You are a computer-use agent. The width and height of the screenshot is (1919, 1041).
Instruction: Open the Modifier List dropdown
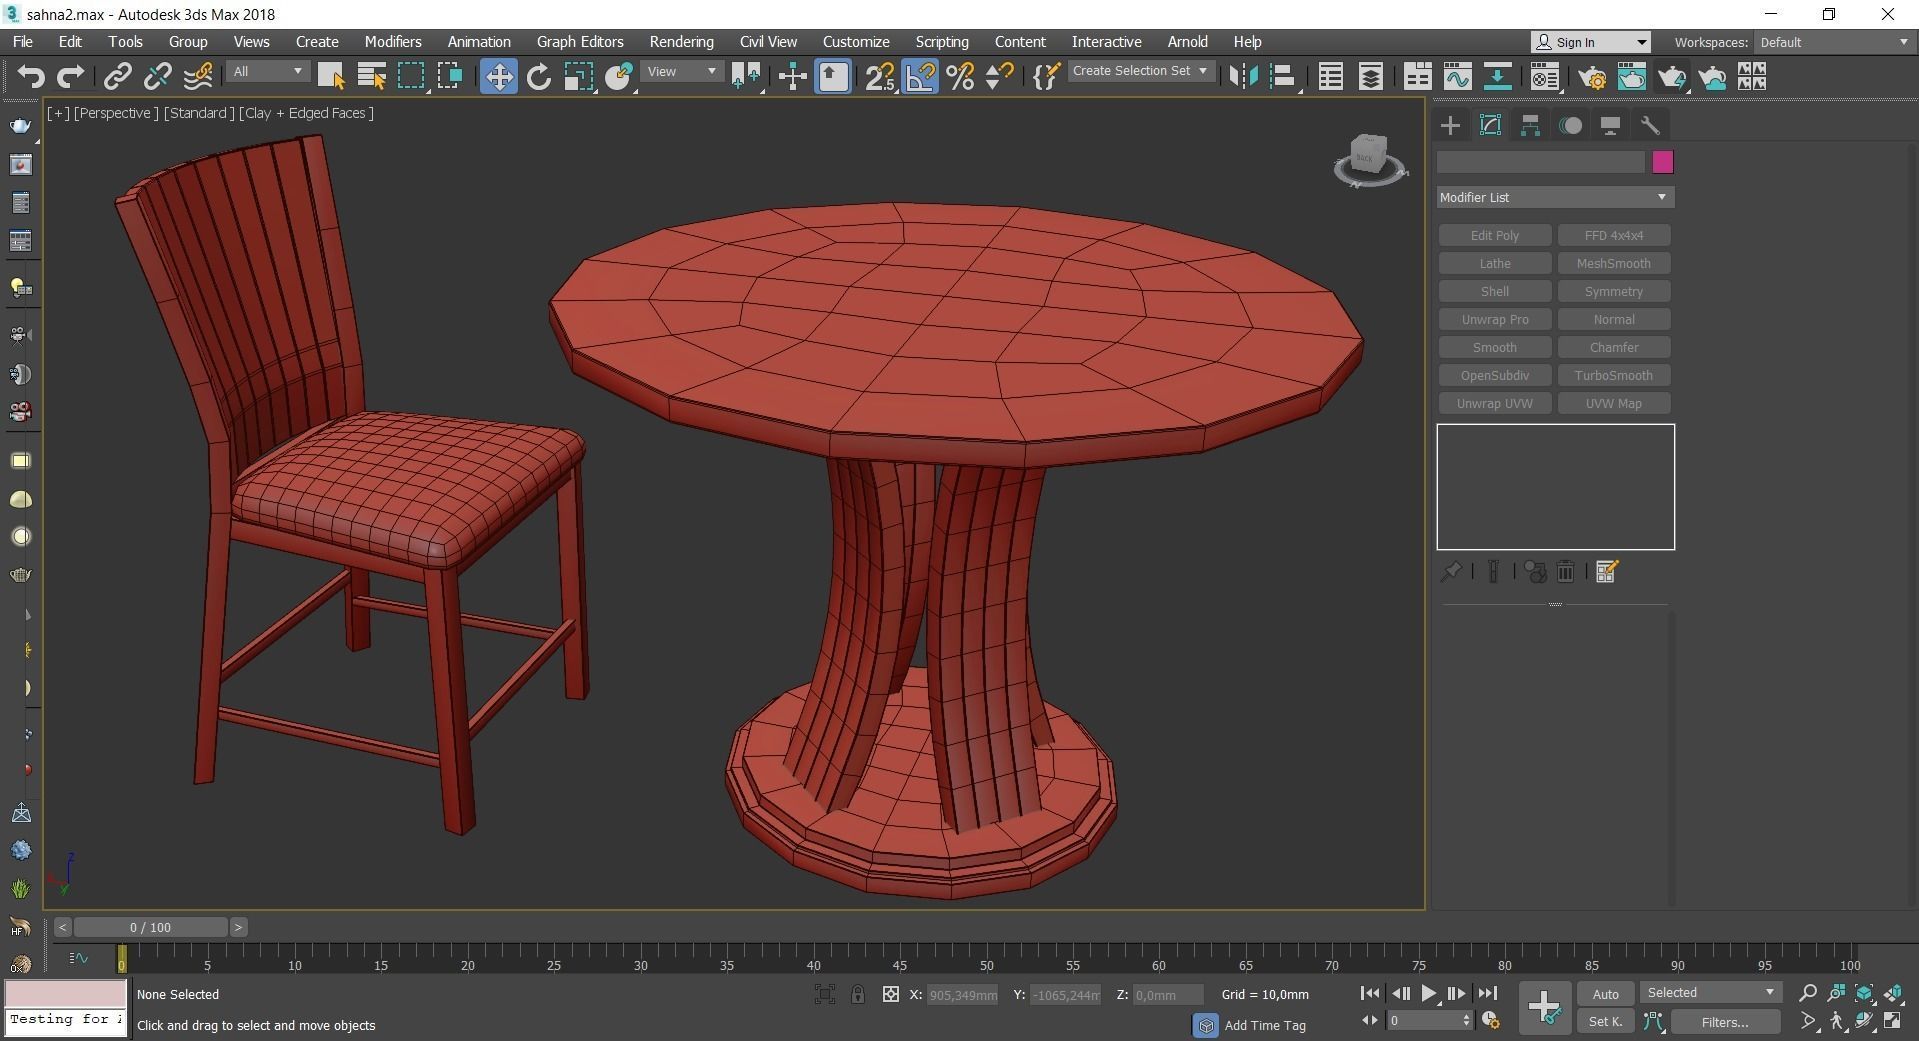(x=1555, y=197)
